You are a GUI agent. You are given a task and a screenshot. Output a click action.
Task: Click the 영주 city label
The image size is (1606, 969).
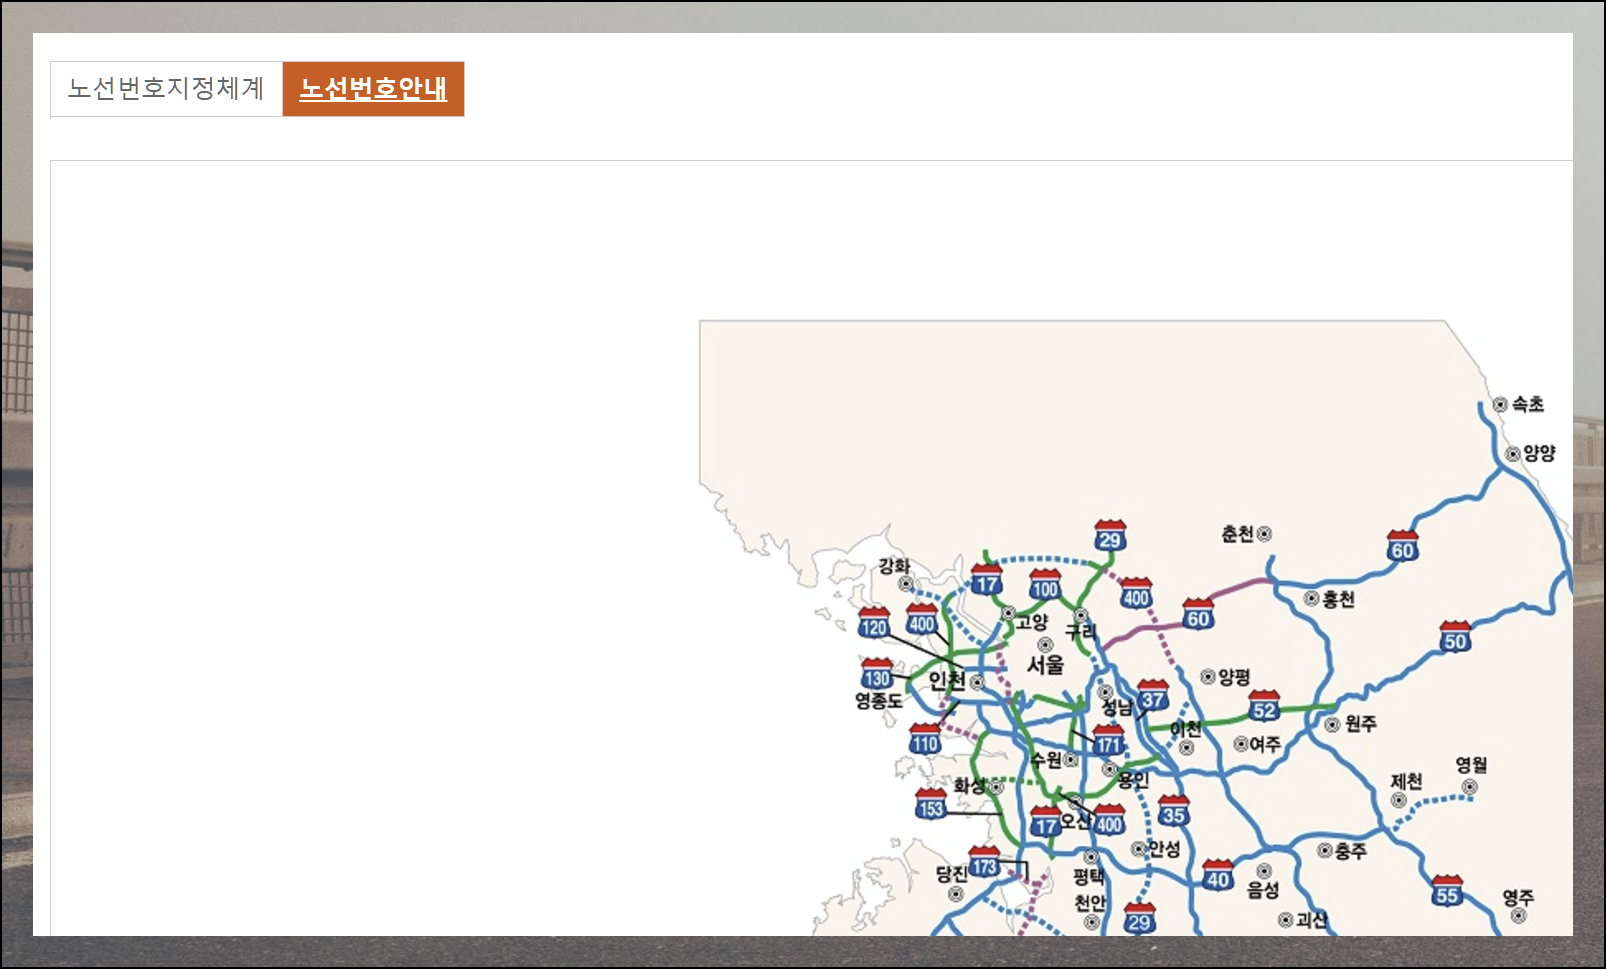(1518, 898)
